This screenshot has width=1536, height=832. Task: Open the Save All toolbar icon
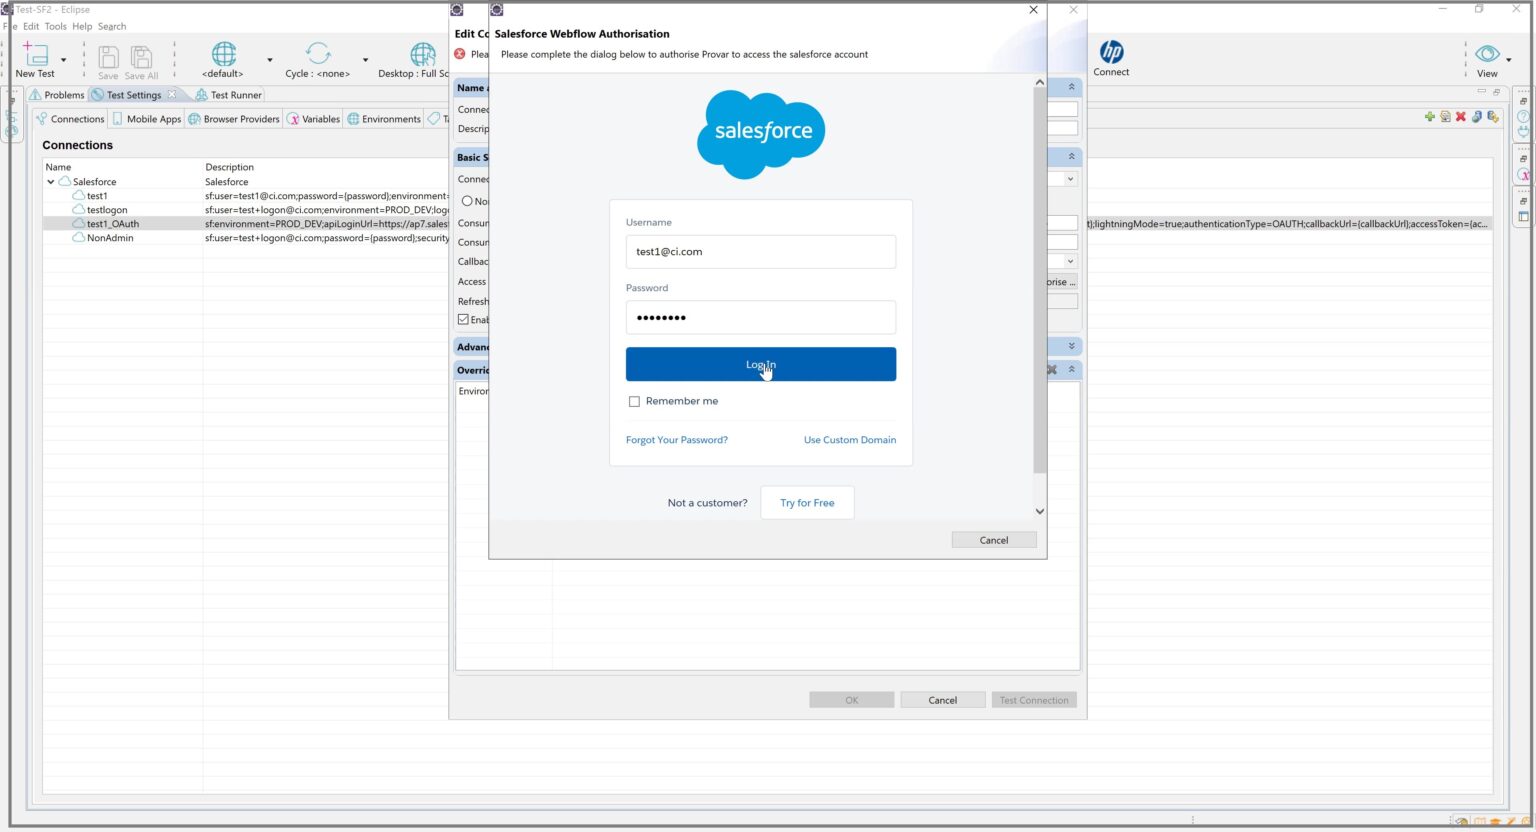(140, 58)
